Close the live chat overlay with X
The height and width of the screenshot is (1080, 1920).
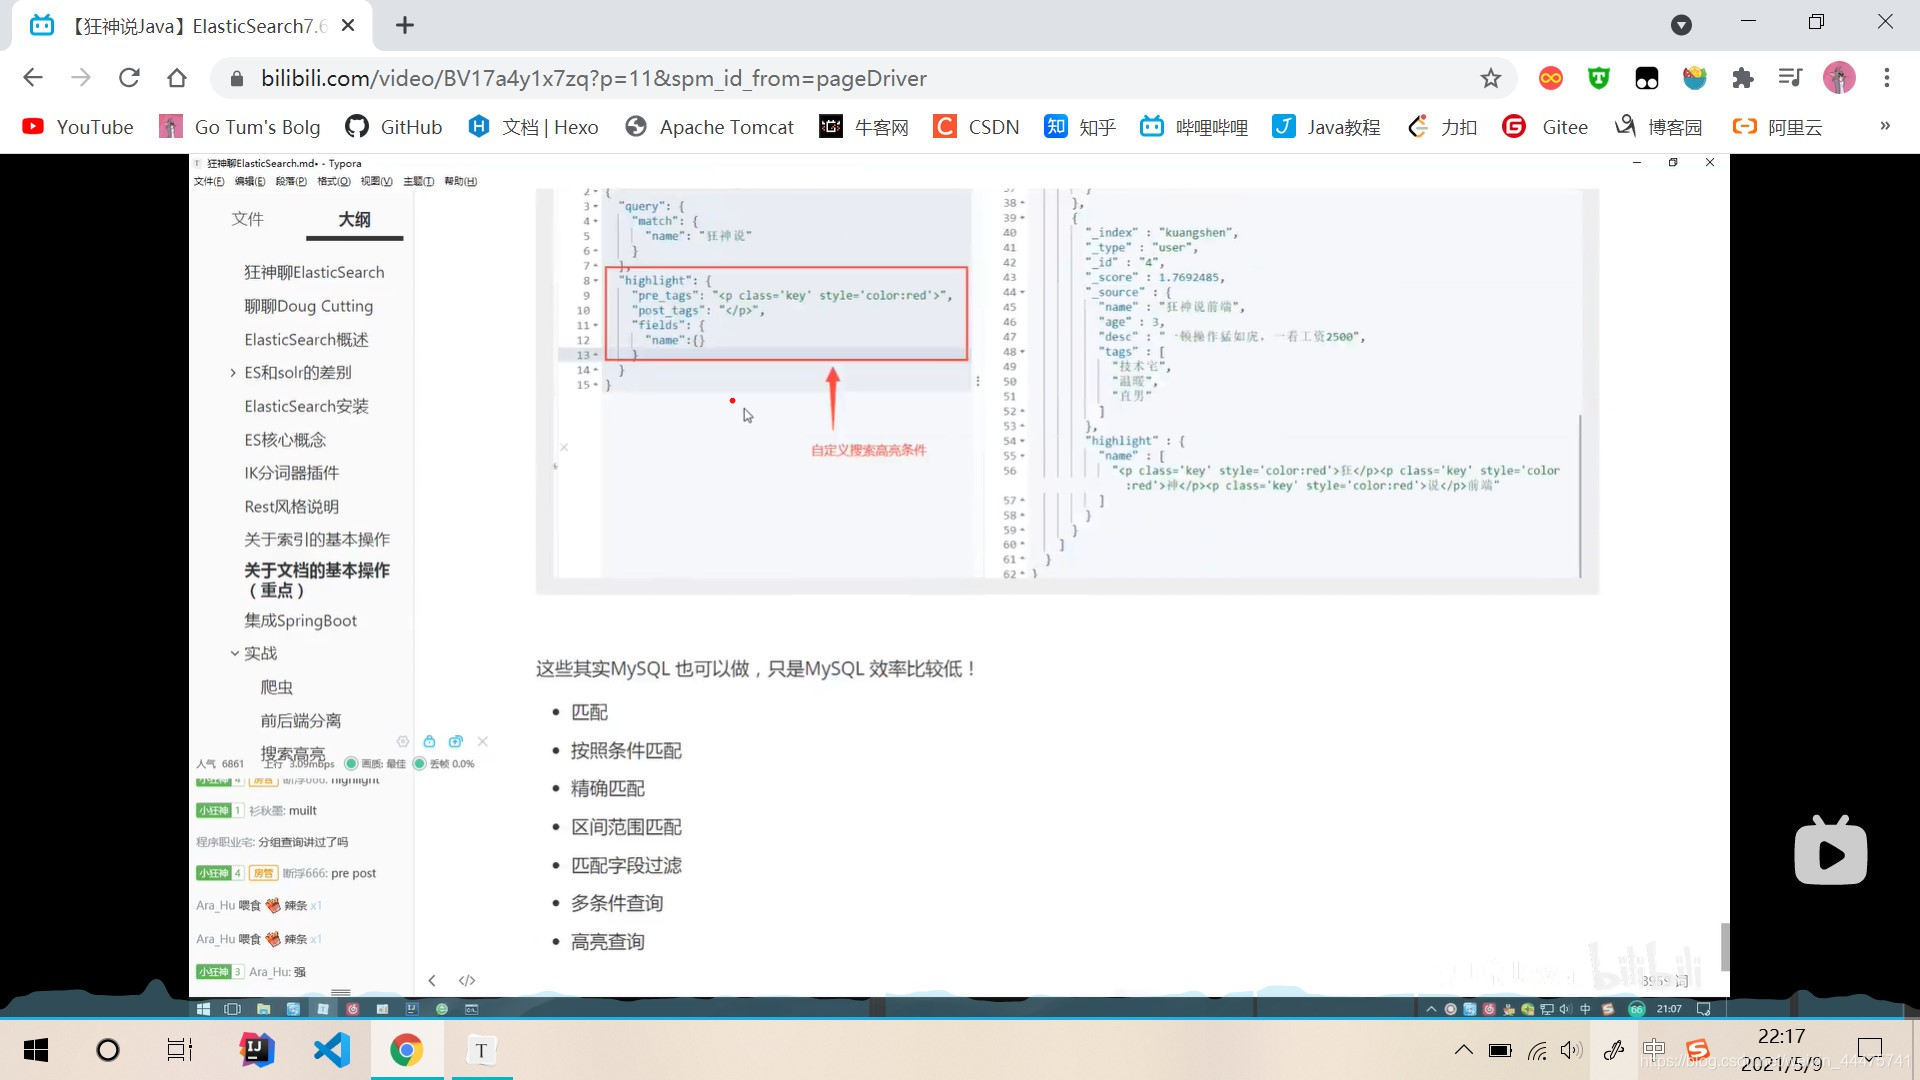coord(483,741)
